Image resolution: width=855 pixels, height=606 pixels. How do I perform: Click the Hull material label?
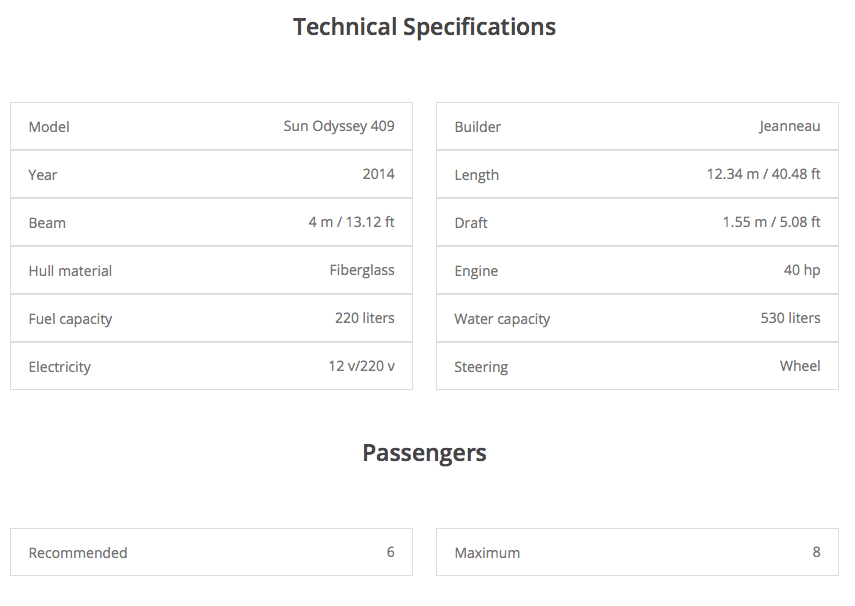[70, 271]
